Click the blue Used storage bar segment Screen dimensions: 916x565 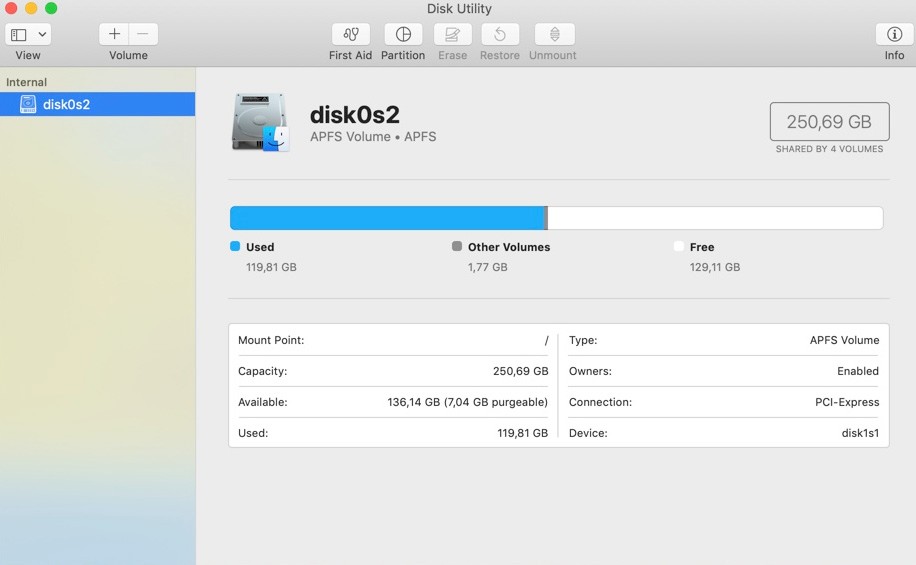click(x=387, y=218)
